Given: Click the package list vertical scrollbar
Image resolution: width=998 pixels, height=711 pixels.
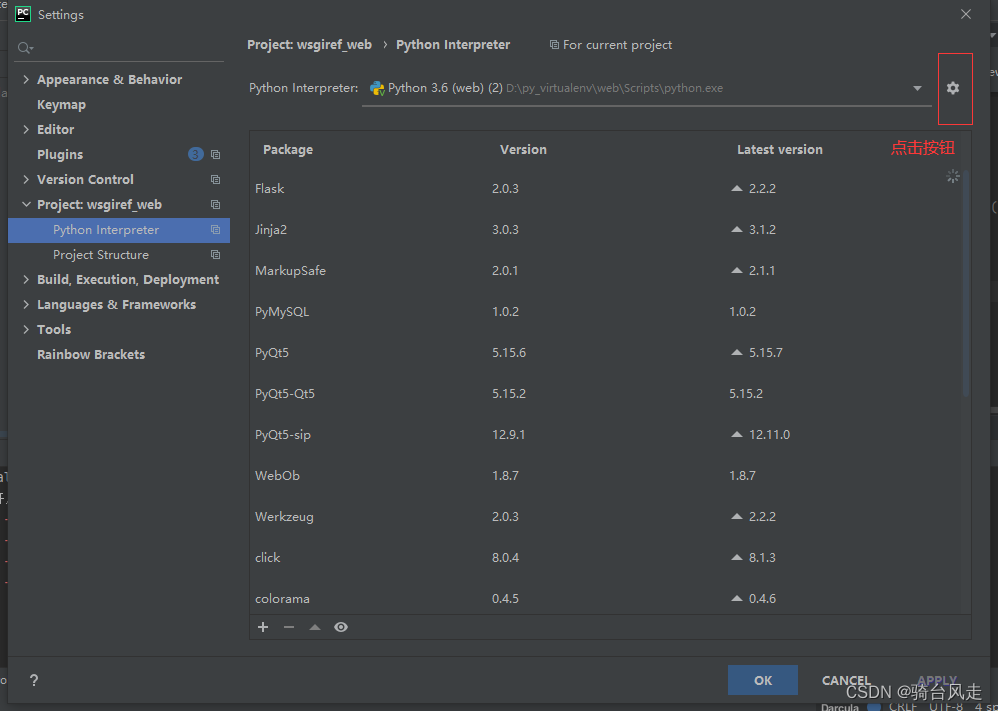Looking at the screenshot, I should click(966, 283).
